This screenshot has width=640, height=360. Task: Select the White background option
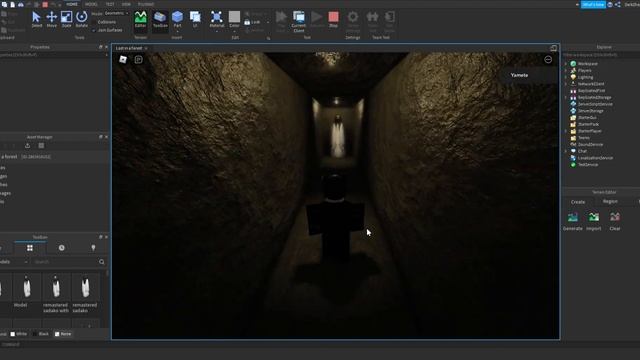click(x=18, y=334)
